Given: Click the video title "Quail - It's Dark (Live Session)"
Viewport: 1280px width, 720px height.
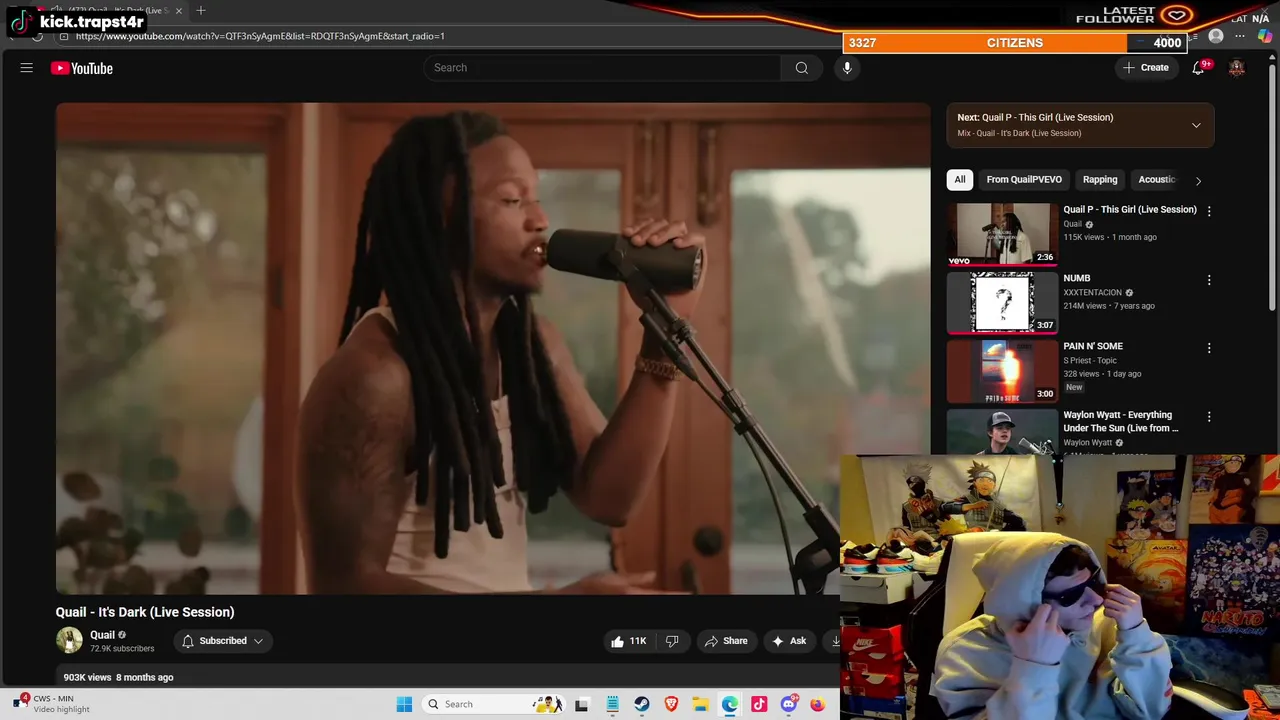Looking at the screenshot, I should tap(145, 612).
